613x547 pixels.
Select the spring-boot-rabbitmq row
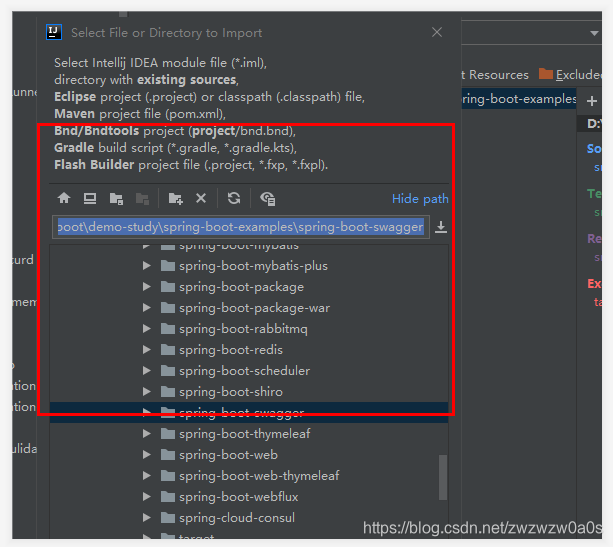coord(249,329)
